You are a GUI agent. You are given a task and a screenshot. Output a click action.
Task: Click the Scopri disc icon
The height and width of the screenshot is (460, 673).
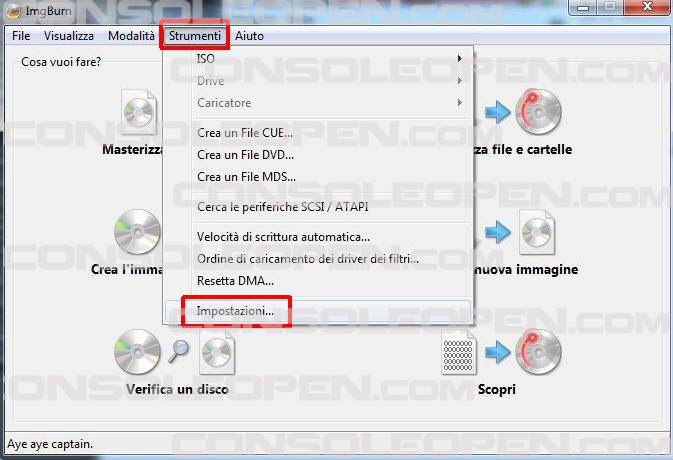(x=539, y=352)
